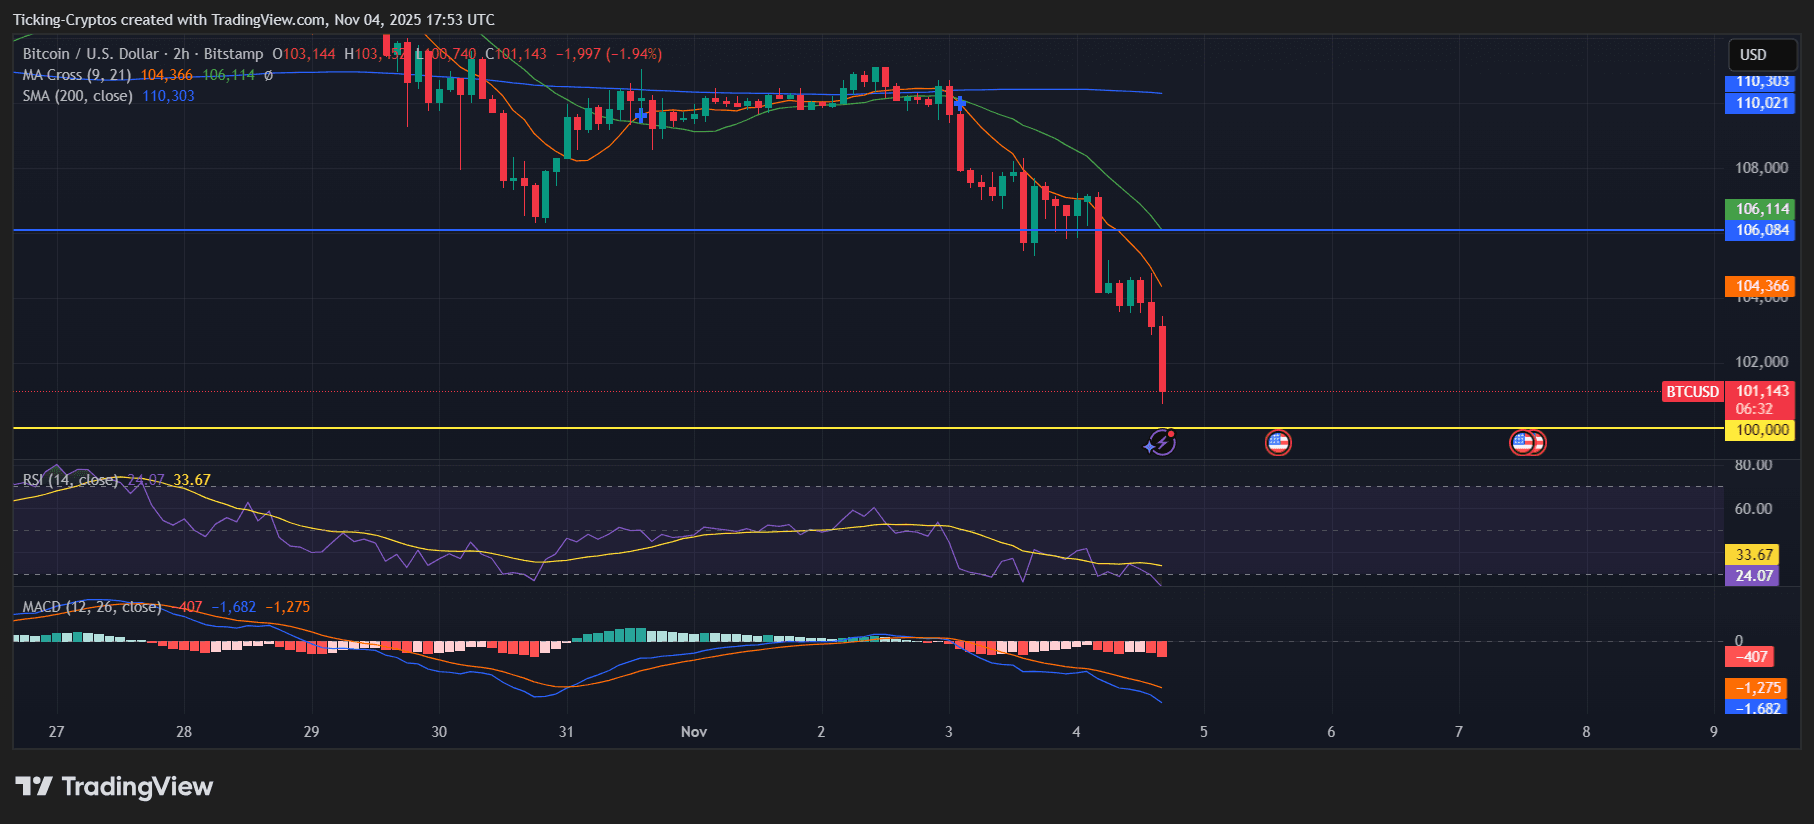Open the TradingView logo link
Screen dimensions: 1814x824
[x=115, y=787]
